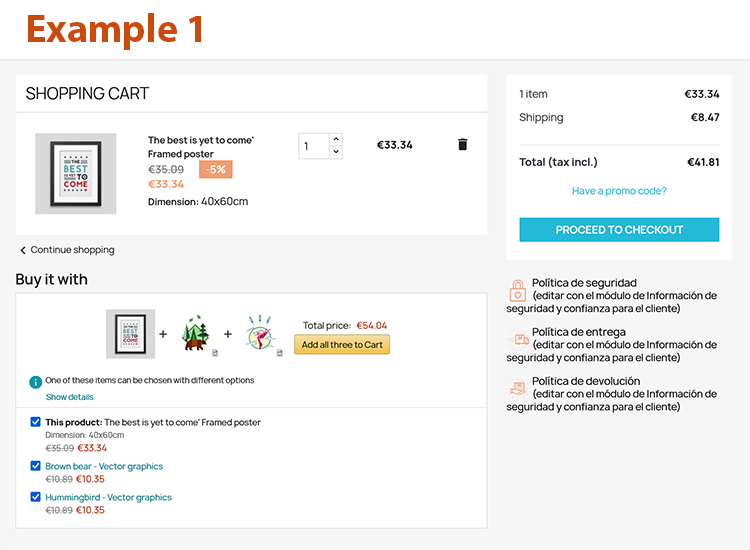Click the return policy box icon
The width and height of the screenshot is (750, 550).
(517, 389)
